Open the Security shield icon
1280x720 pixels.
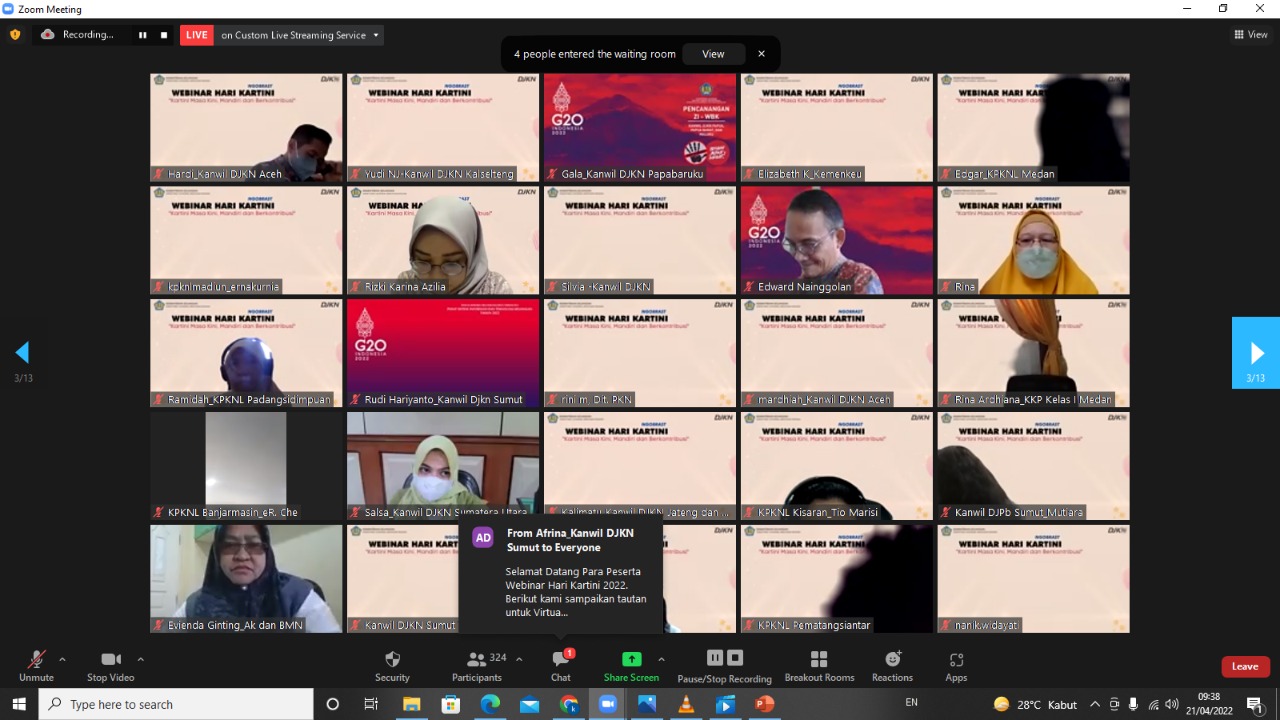(x=392, y=660)
